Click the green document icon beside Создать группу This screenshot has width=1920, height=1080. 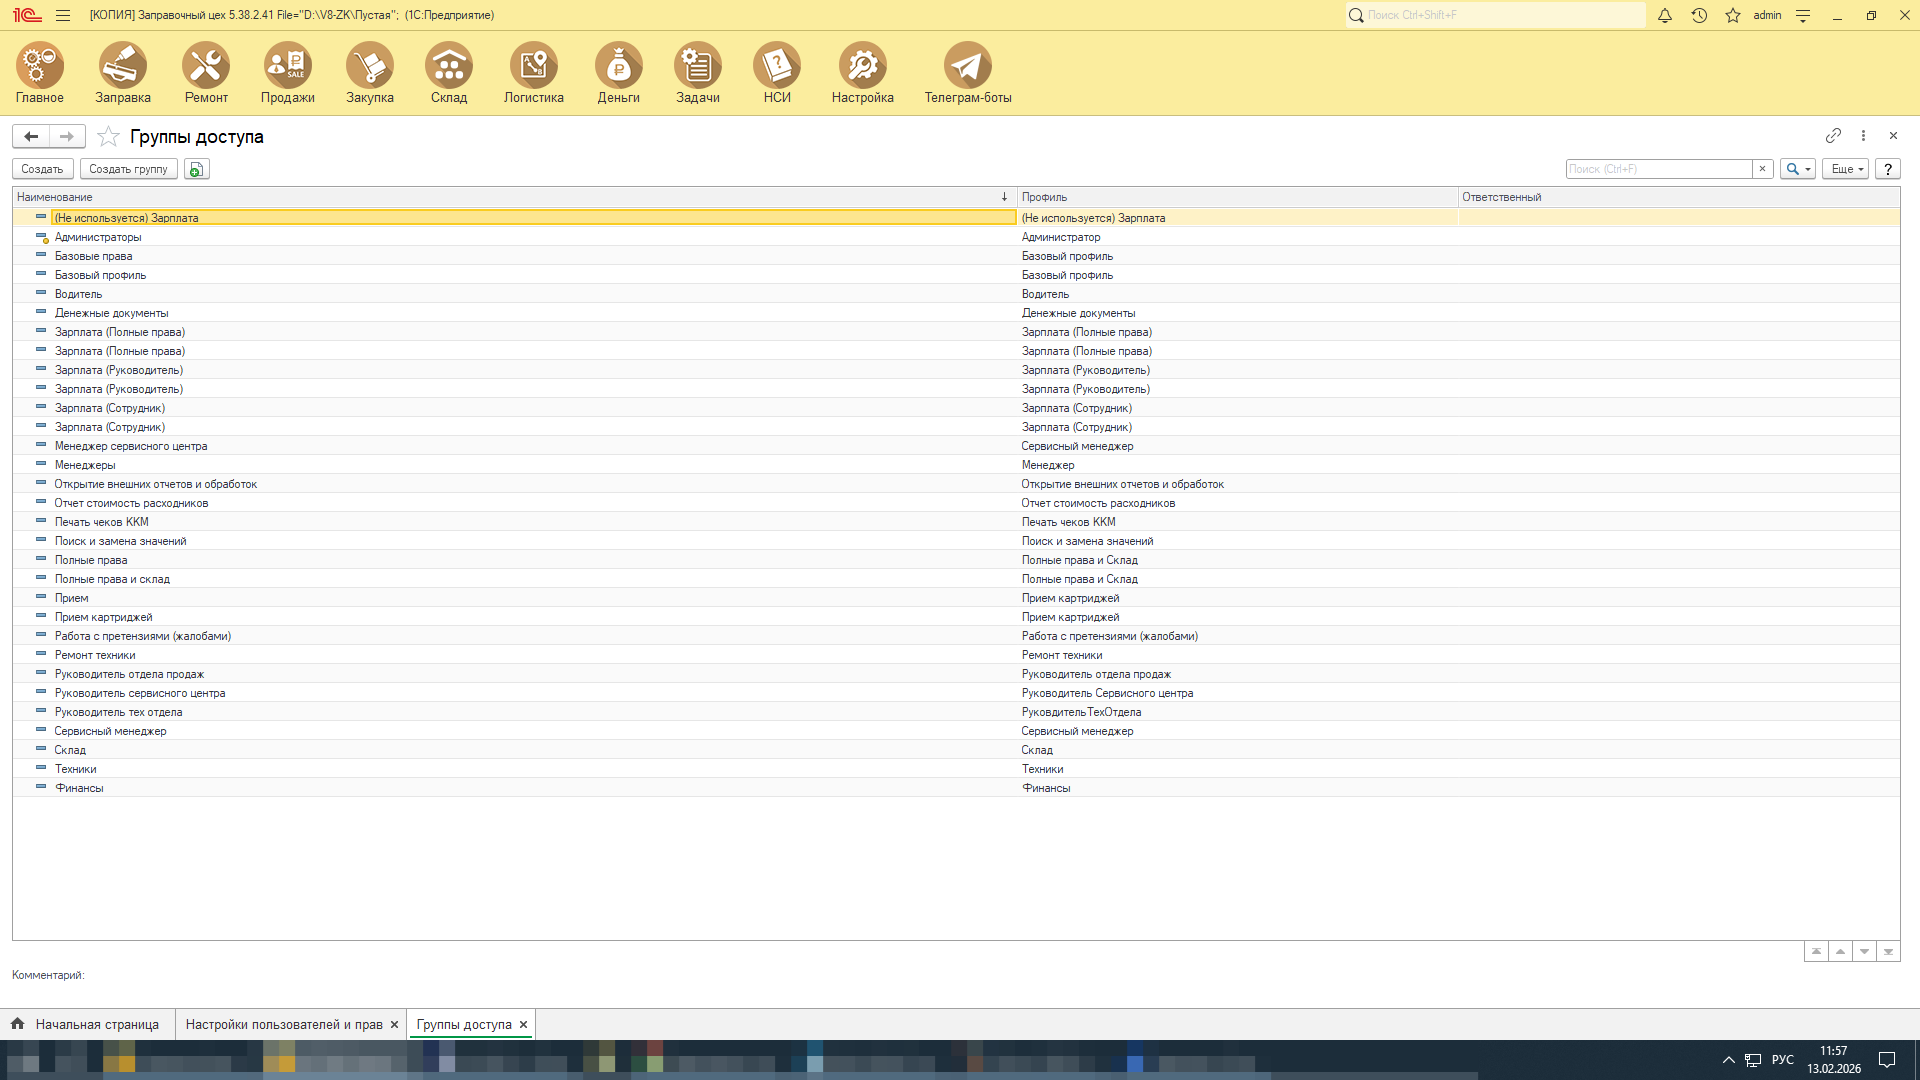tap(197, 169)
